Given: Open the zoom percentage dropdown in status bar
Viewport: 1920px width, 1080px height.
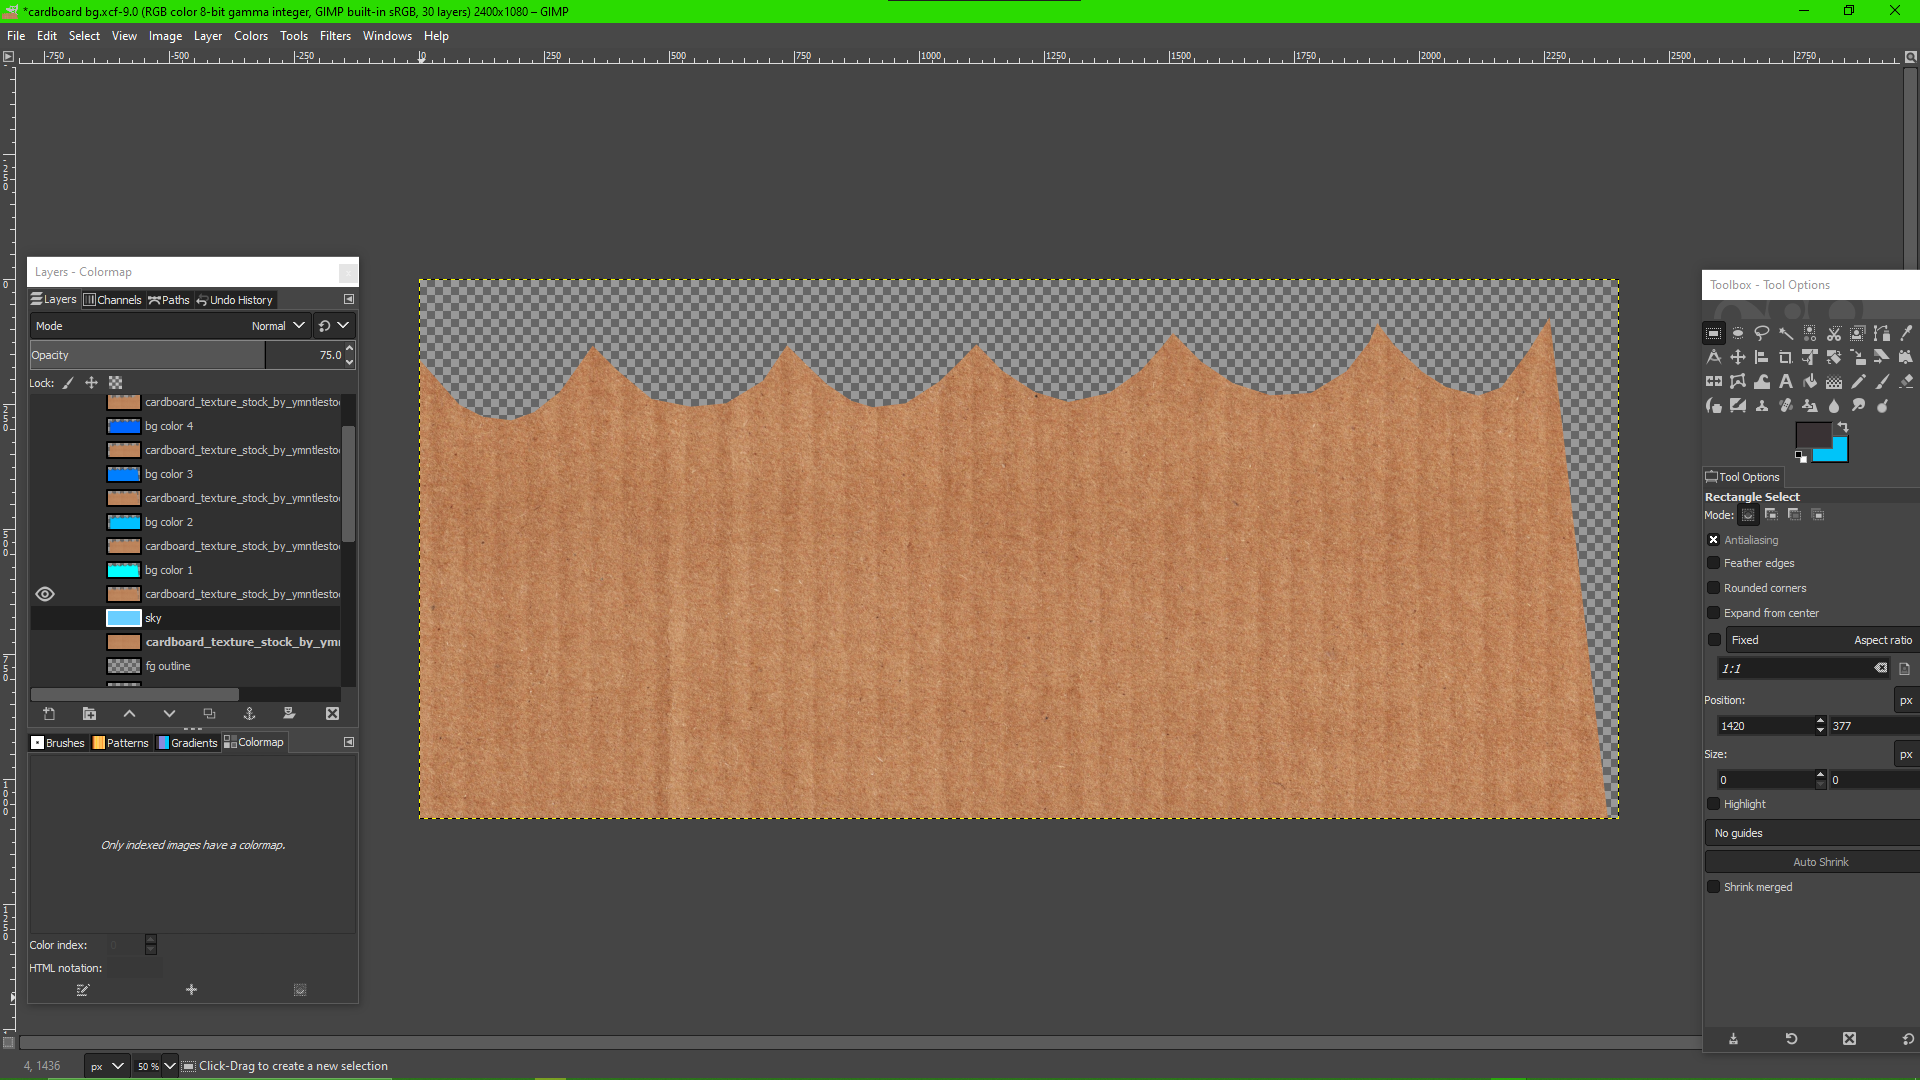Looking at the screenshot, I should pos(170,1066).
